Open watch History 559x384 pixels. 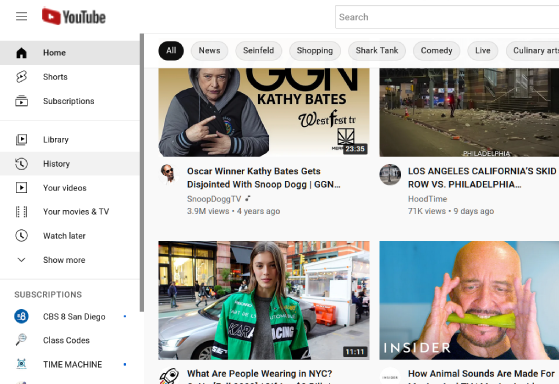point(70,164)
